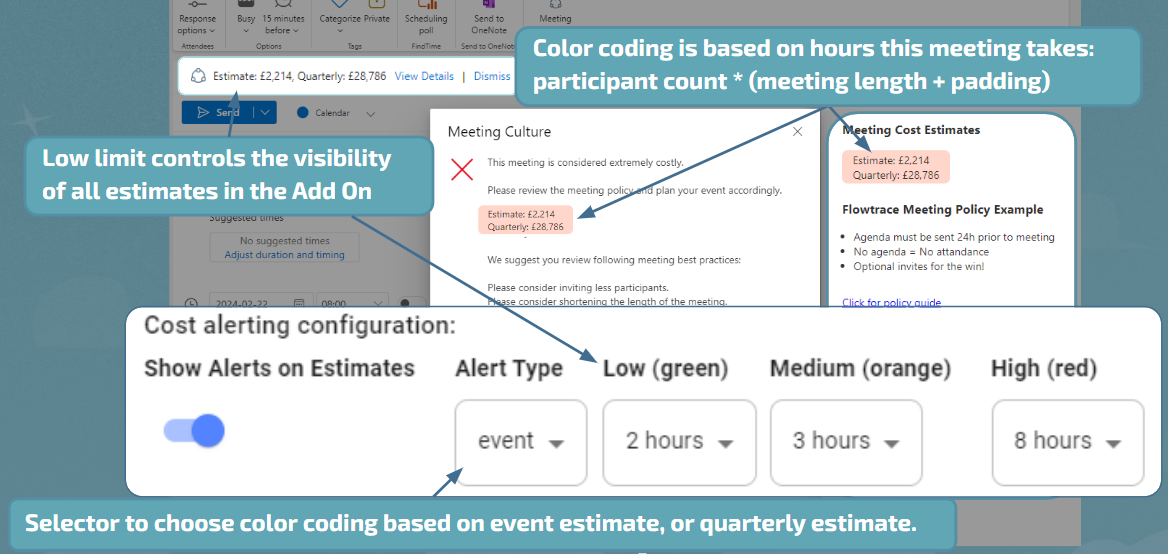Click the clock icon beside the date field
Image resolution: width=1168 pixels, height=554 pixels.
pyautogui.click(x=191, y=303)
